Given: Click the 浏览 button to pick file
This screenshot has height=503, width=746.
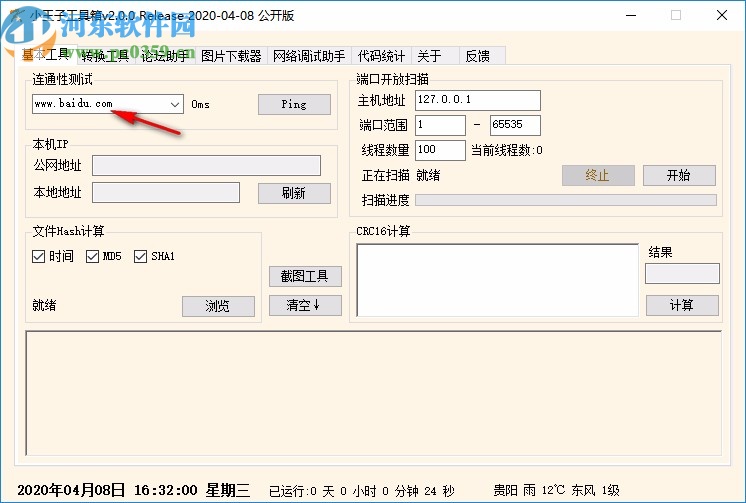Looking at the screenshot, I should point(218,306).
